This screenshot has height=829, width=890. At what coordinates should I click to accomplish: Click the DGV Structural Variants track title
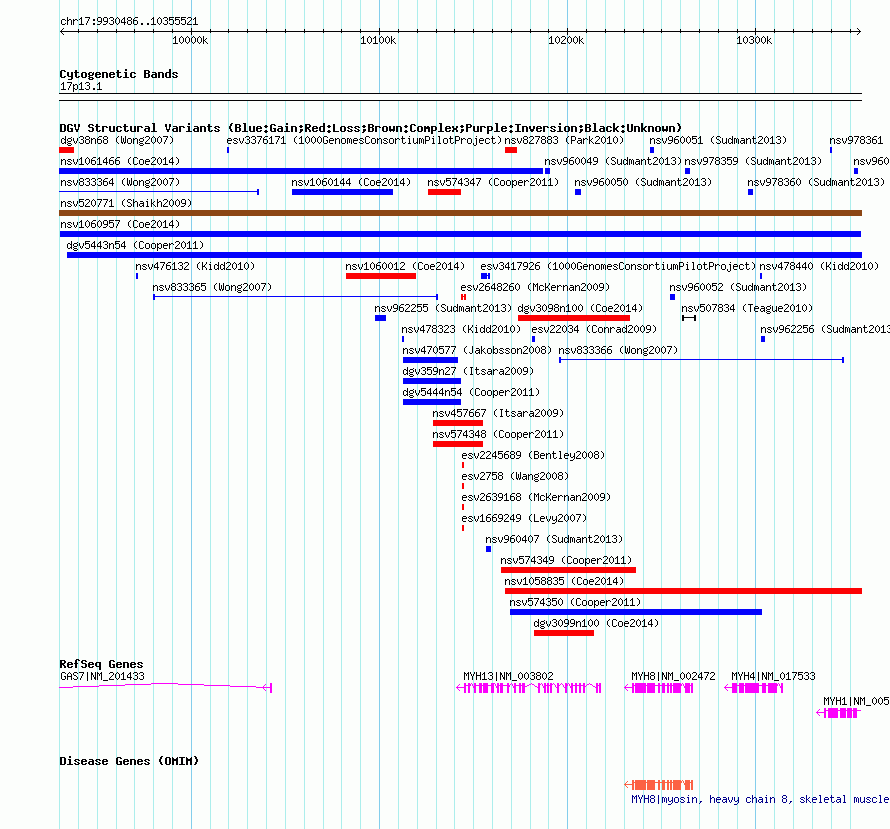pyautogui.click(x=370, y=128)
